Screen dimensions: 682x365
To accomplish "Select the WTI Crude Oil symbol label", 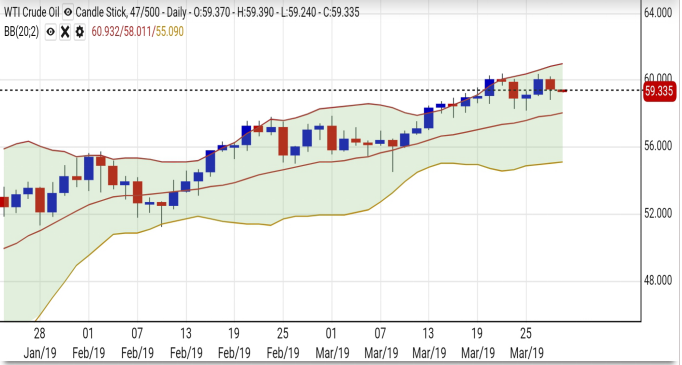I will [x=31, y=12].
